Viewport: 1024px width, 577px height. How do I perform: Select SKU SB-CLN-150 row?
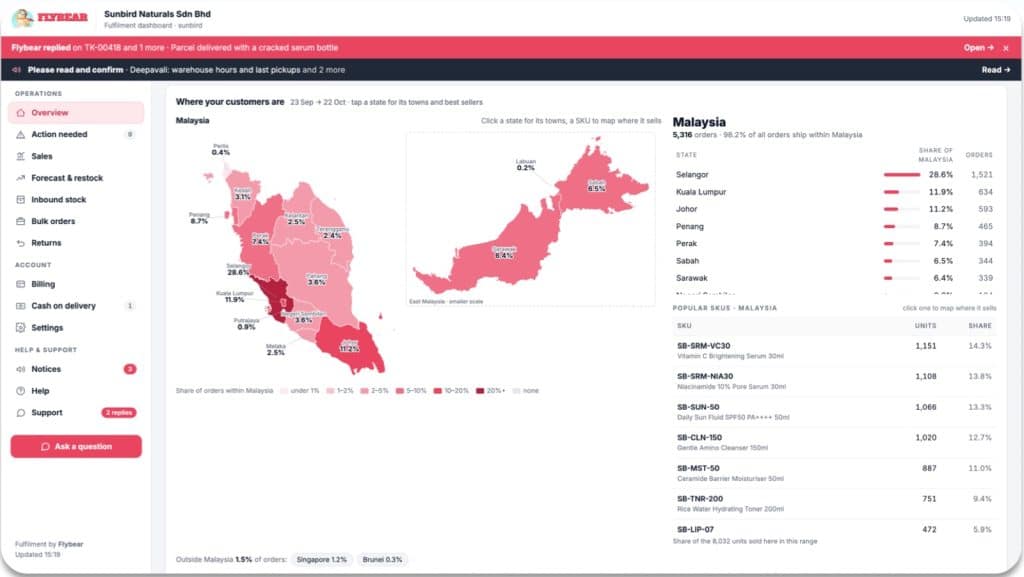coord(834,443)
